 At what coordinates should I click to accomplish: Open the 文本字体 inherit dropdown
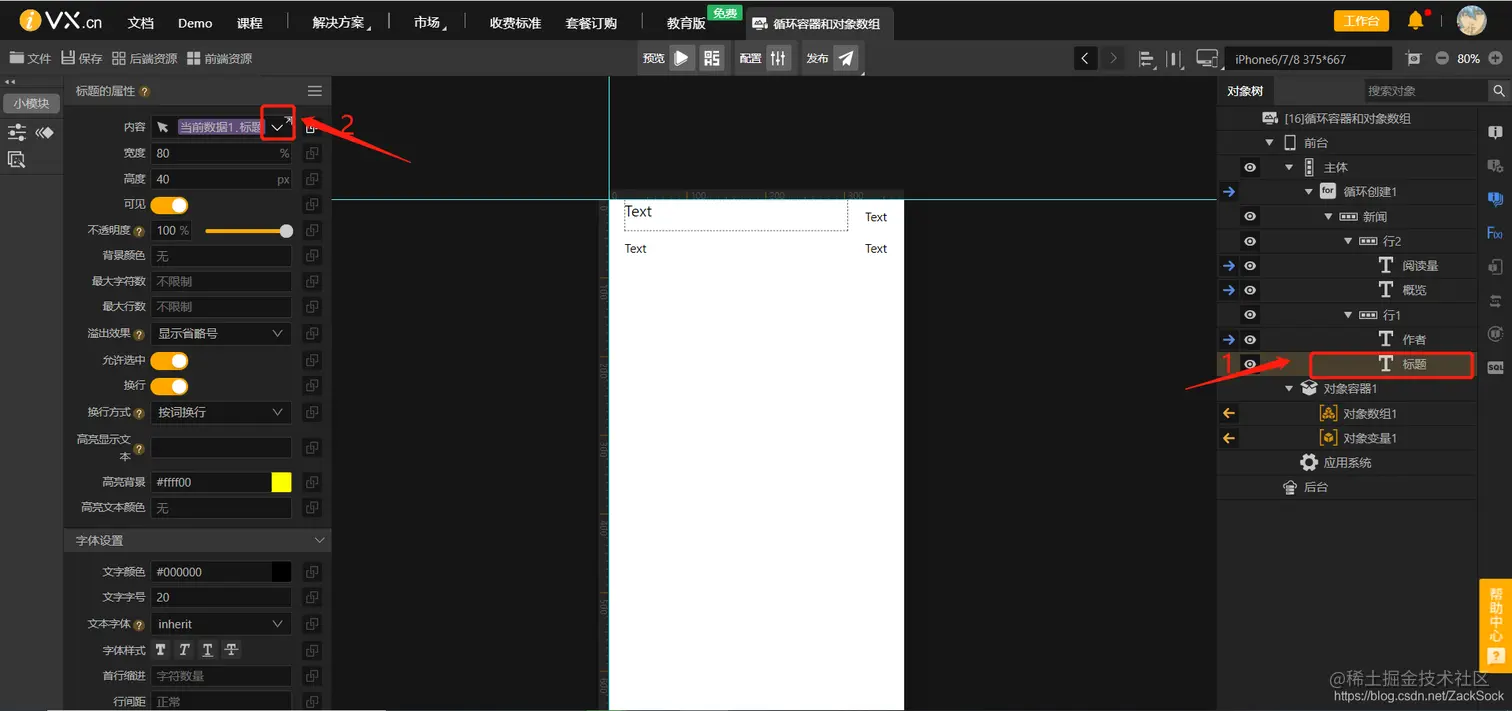click(221, 624)
